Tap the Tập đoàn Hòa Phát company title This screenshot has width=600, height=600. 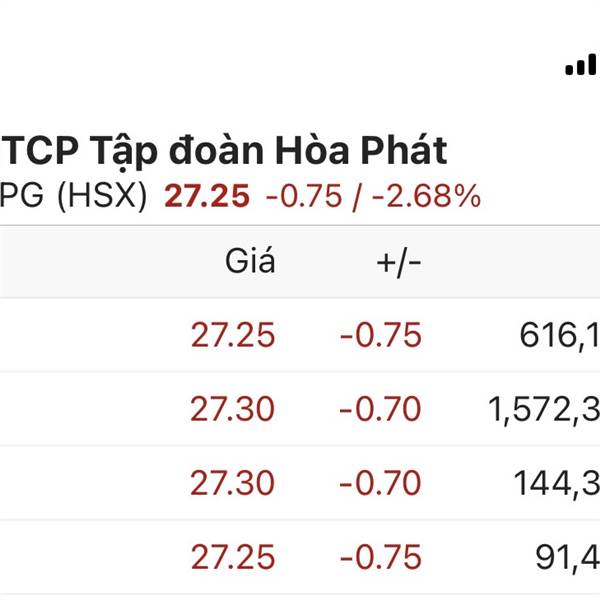(224, 151)
